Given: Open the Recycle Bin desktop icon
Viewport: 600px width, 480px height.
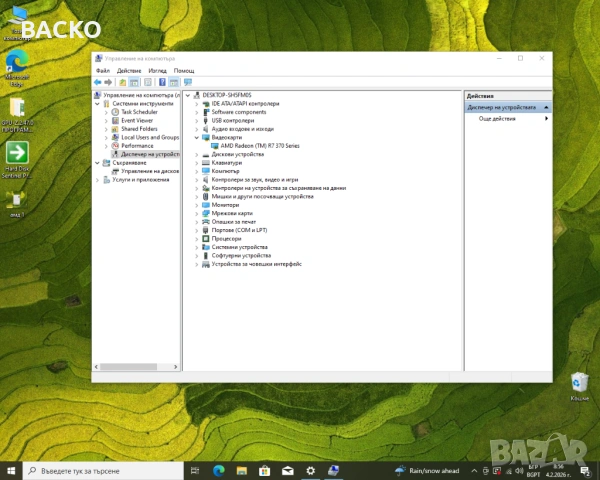Looking at the screenshot, I should tap(578, 384).
